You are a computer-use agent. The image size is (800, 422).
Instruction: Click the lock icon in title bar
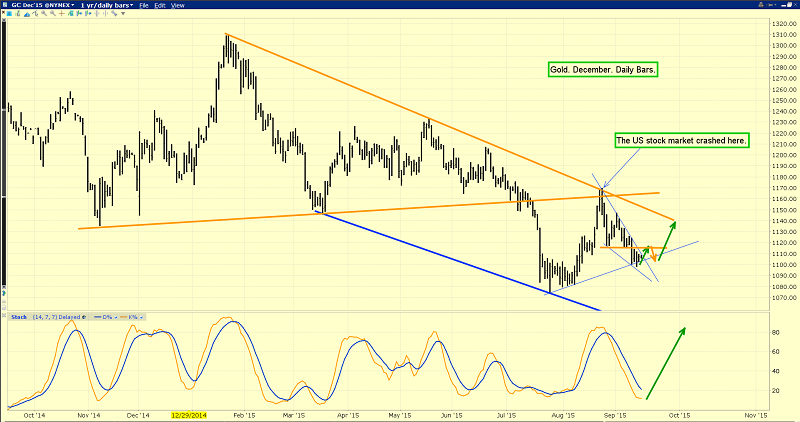[759, 6]
